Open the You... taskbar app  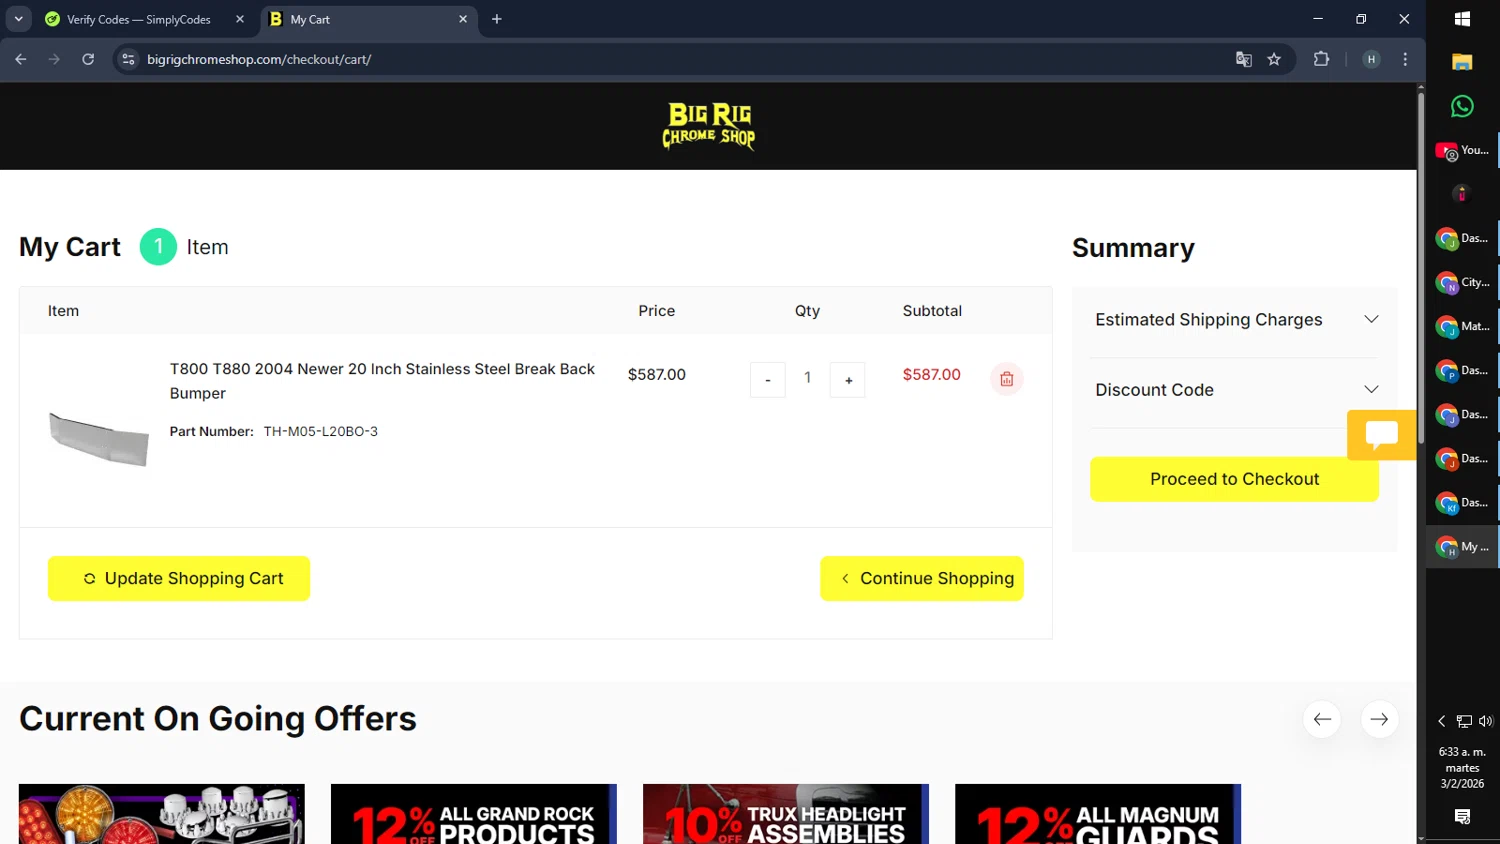point(1462,150)
